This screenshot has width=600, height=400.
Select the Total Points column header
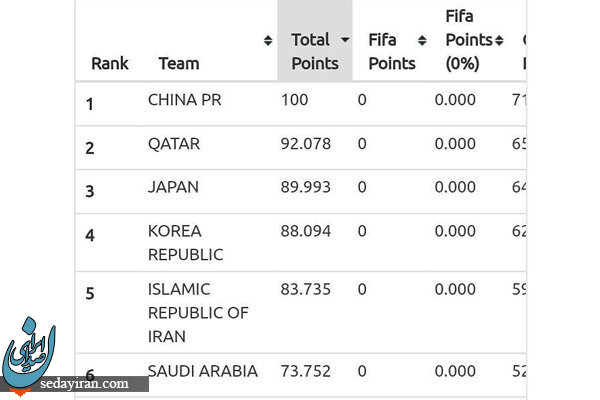pyautogui.click(x=315, y=51)
